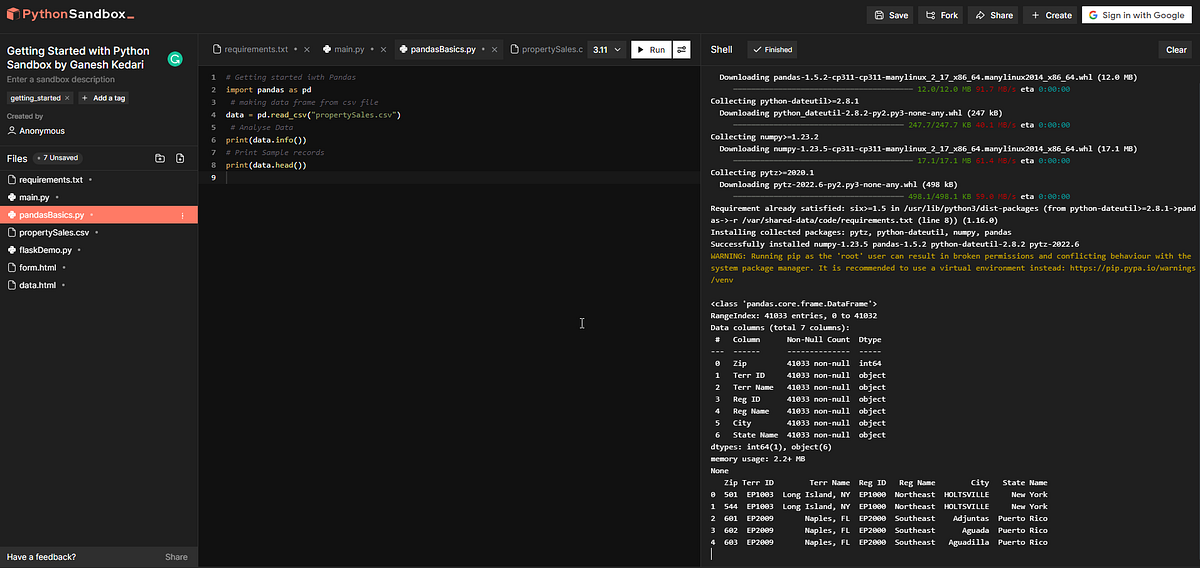Screen dimensions: 1200x568
Task: Share the sandbox
Action: (x=994, y=15)
